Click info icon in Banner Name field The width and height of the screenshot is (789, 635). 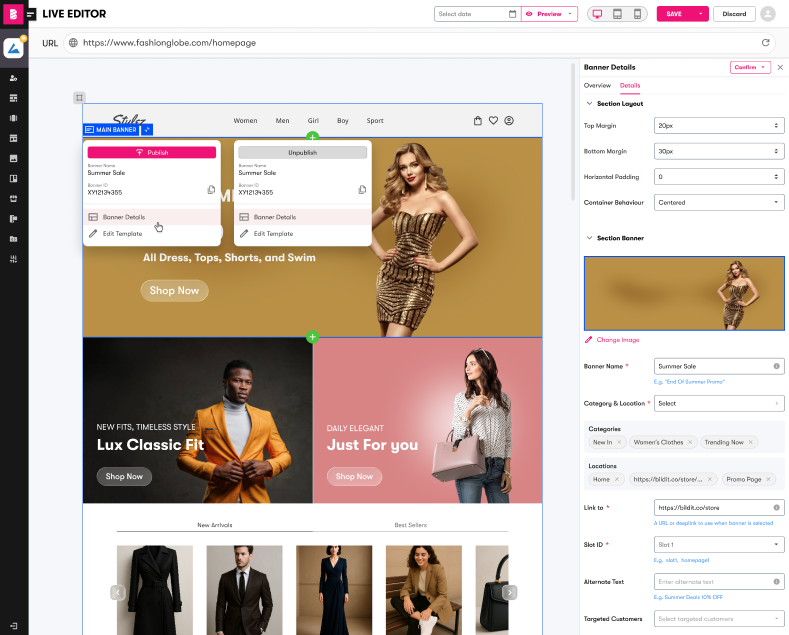click(x=776, y=366)
